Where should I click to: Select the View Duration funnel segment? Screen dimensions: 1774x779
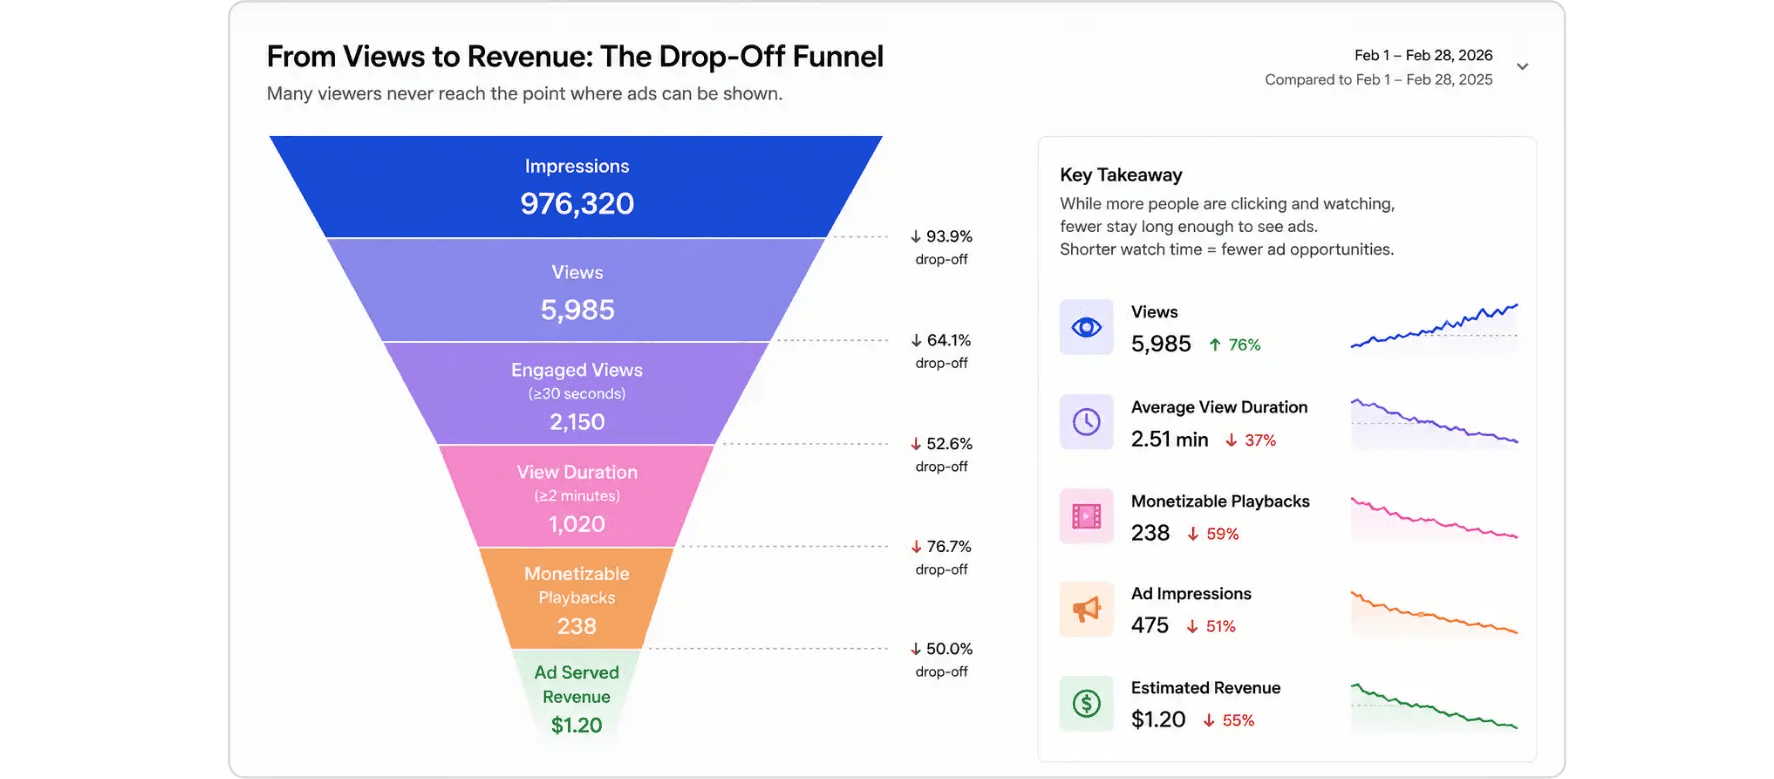pyautogui.click(x=576, y=497)
